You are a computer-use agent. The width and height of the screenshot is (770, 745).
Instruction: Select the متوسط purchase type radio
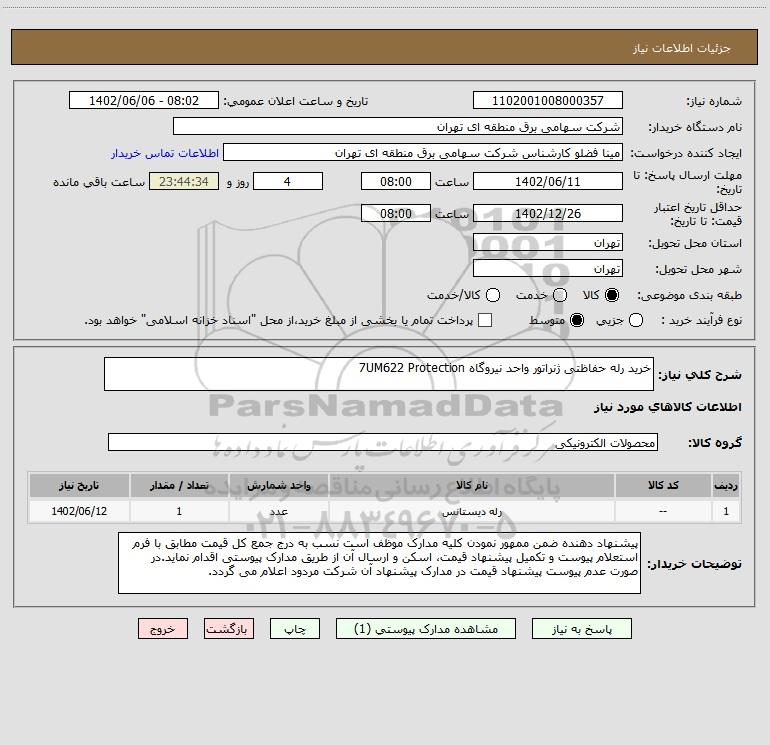point(577,320)
